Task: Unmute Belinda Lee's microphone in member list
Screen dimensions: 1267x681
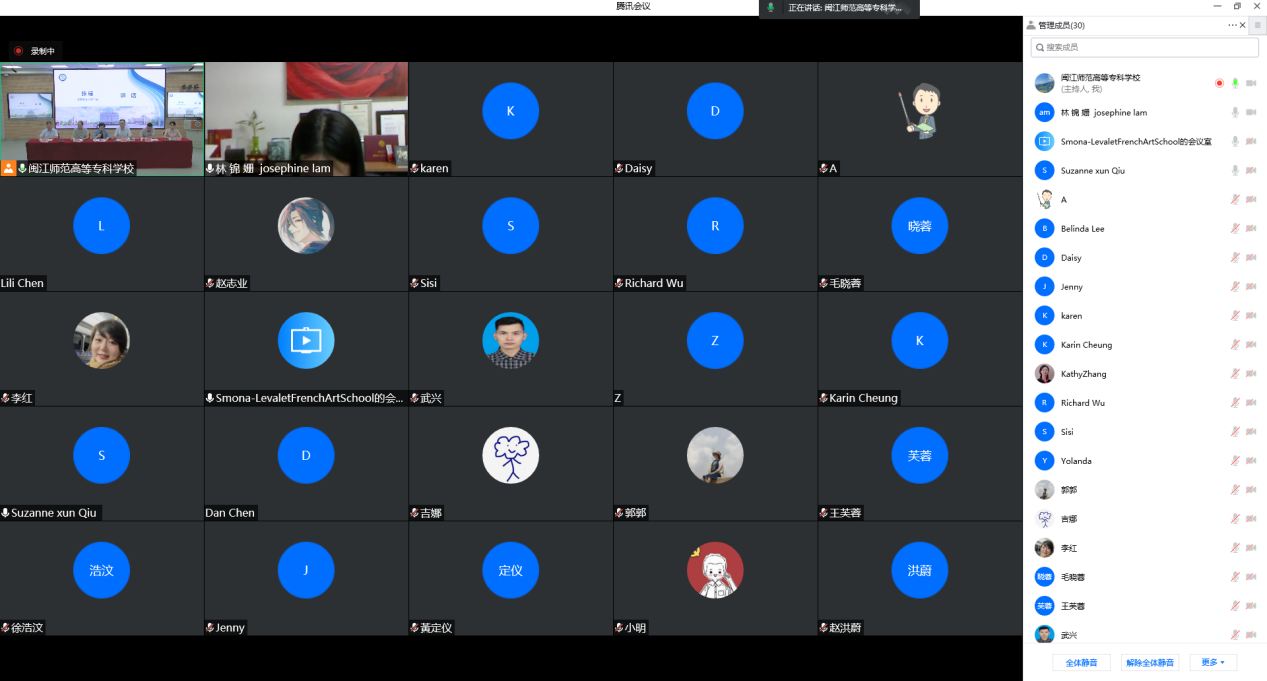Action: point(1235,229)
